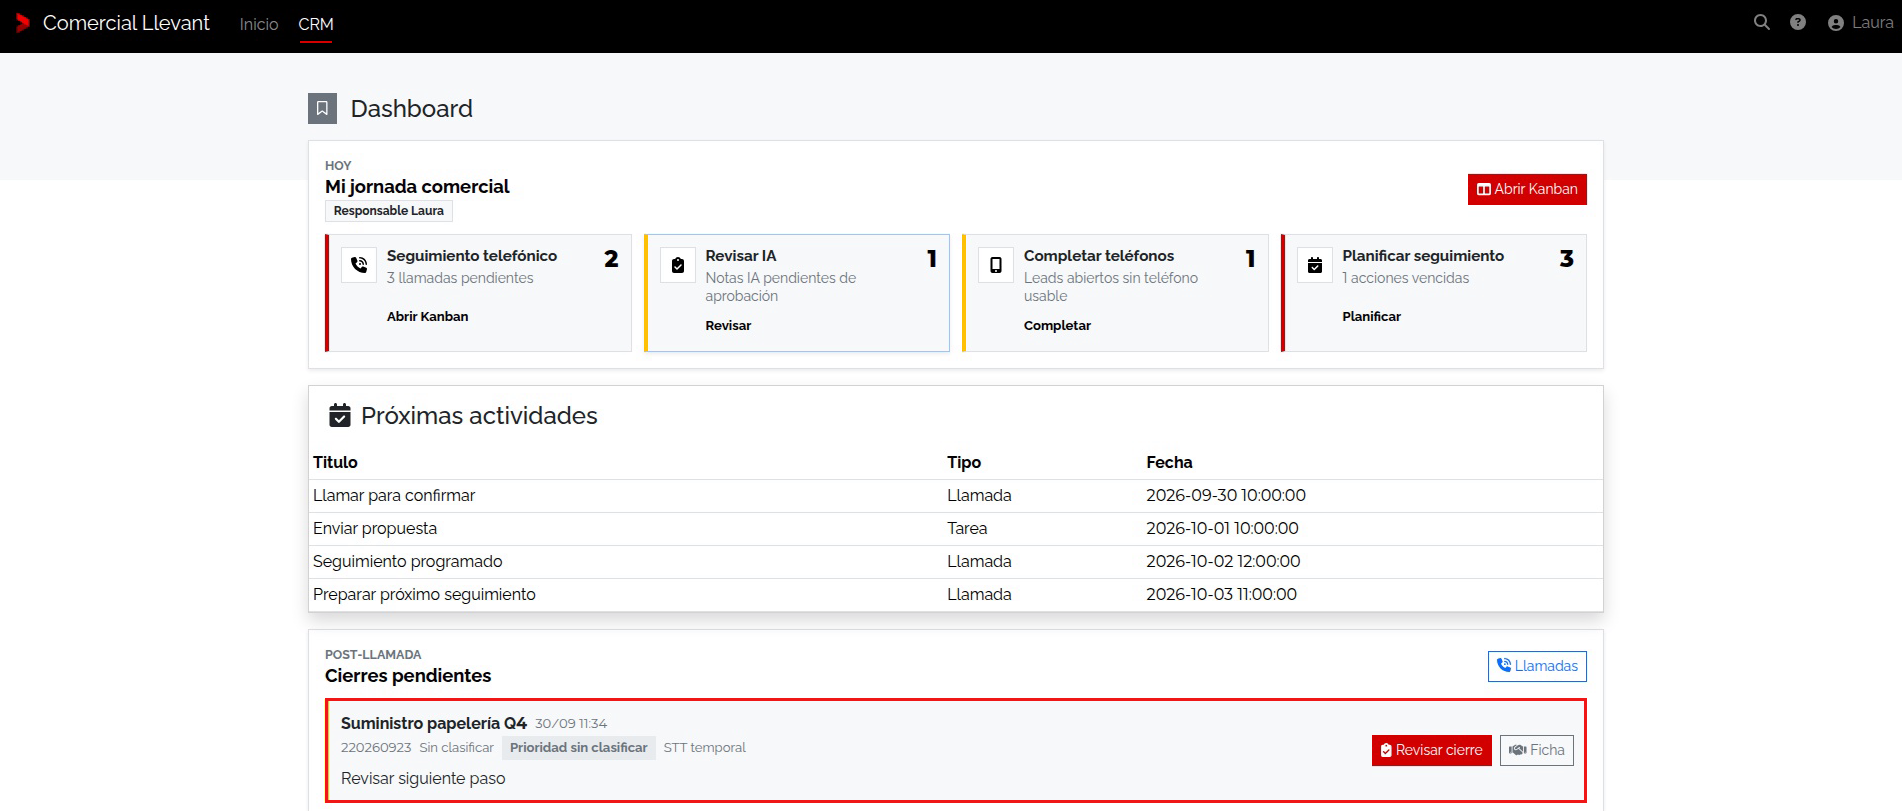Click the Enviar propuesta activity row
Screen dimensions: 1902x811
(955, 529)
